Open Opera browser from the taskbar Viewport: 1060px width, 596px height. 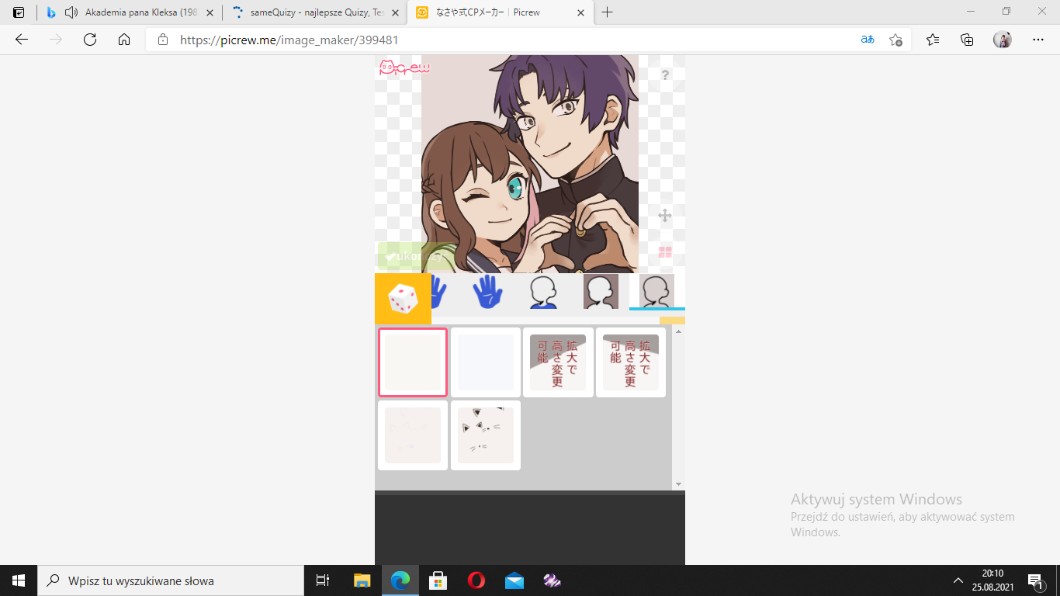click(x=476, y=580)
